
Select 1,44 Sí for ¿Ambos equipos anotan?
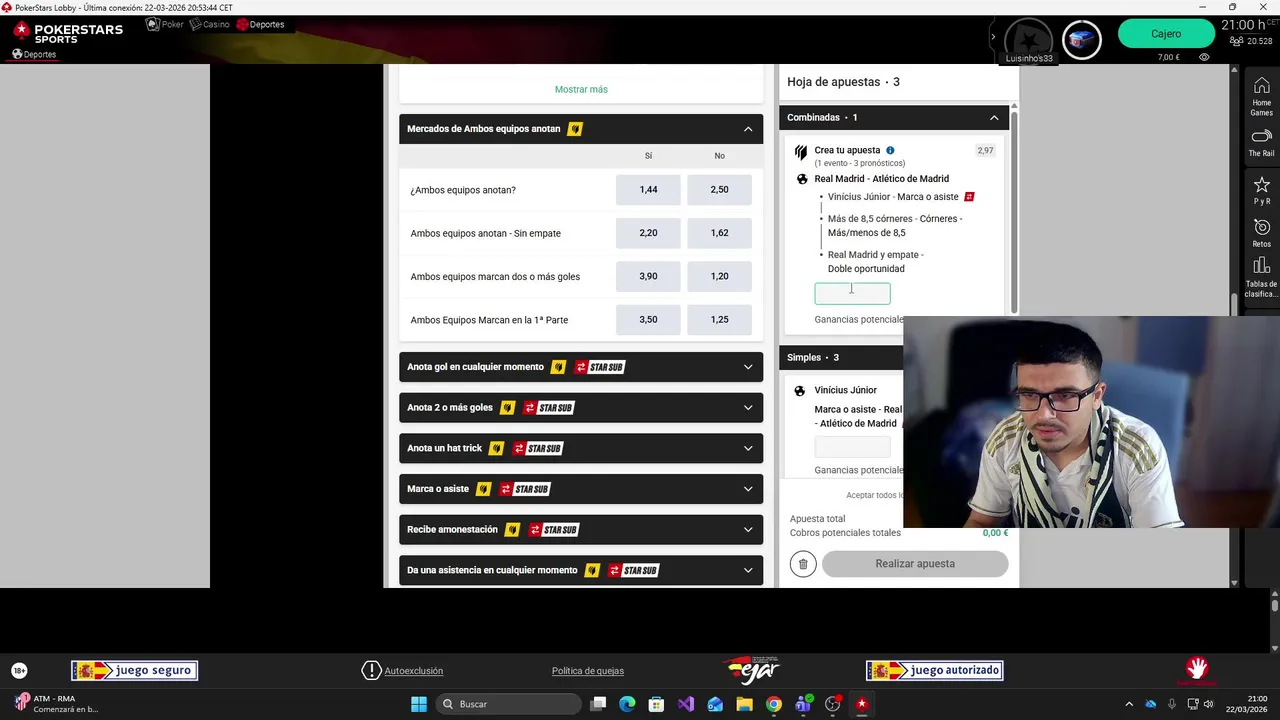[x=648, y=189]
